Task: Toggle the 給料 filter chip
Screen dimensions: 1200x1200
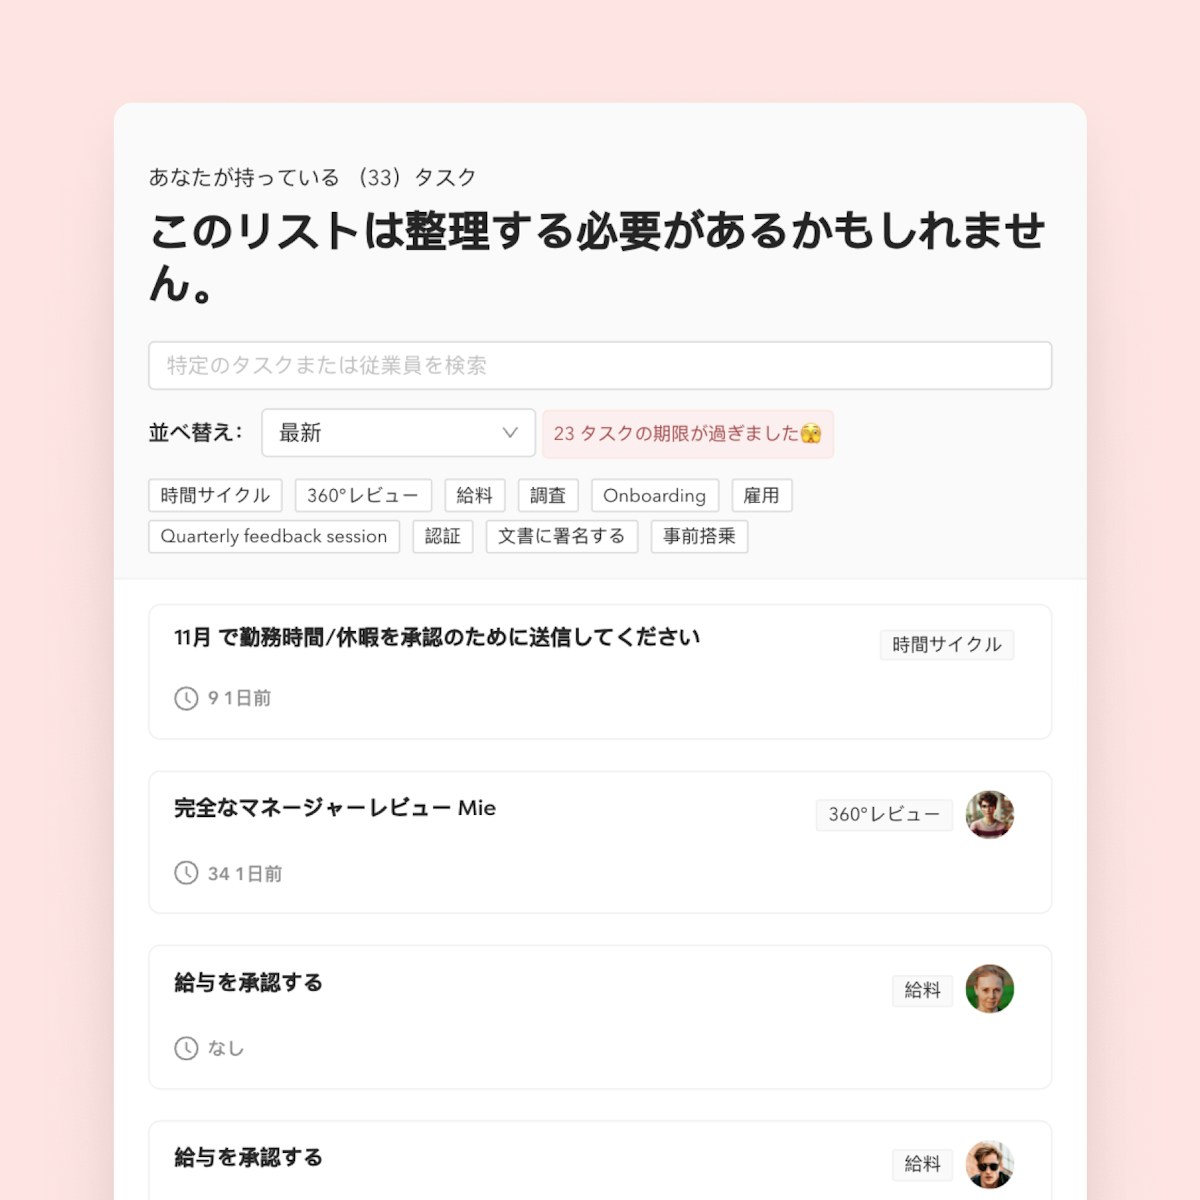Action: coord(475,495)
